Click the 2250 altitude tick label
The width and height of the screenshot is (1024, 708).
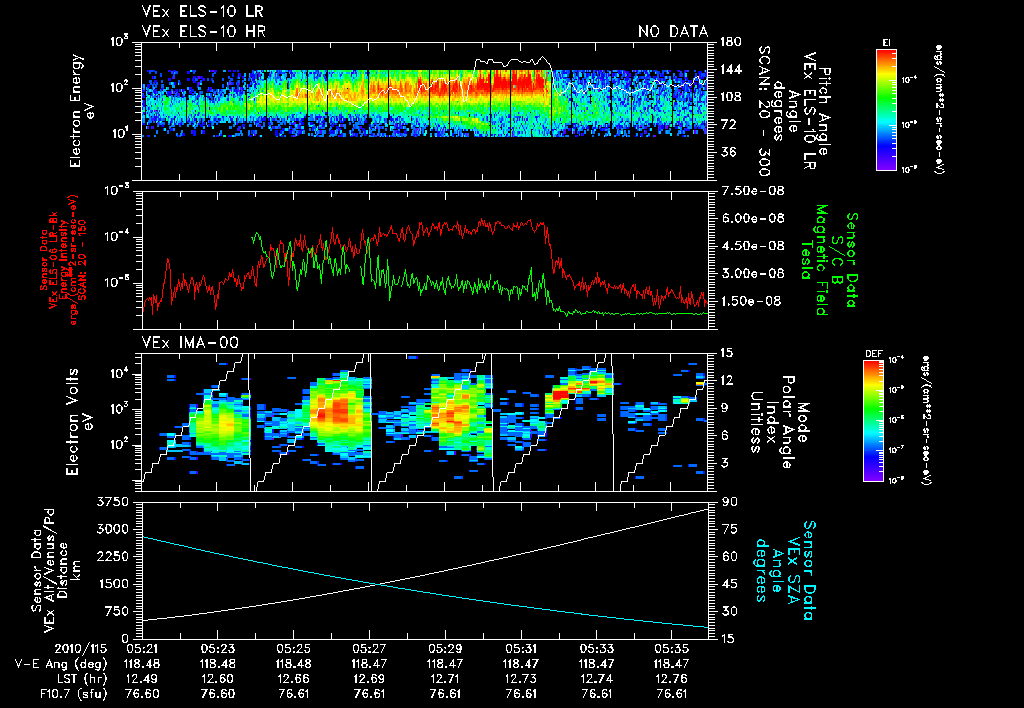(112, 556)
